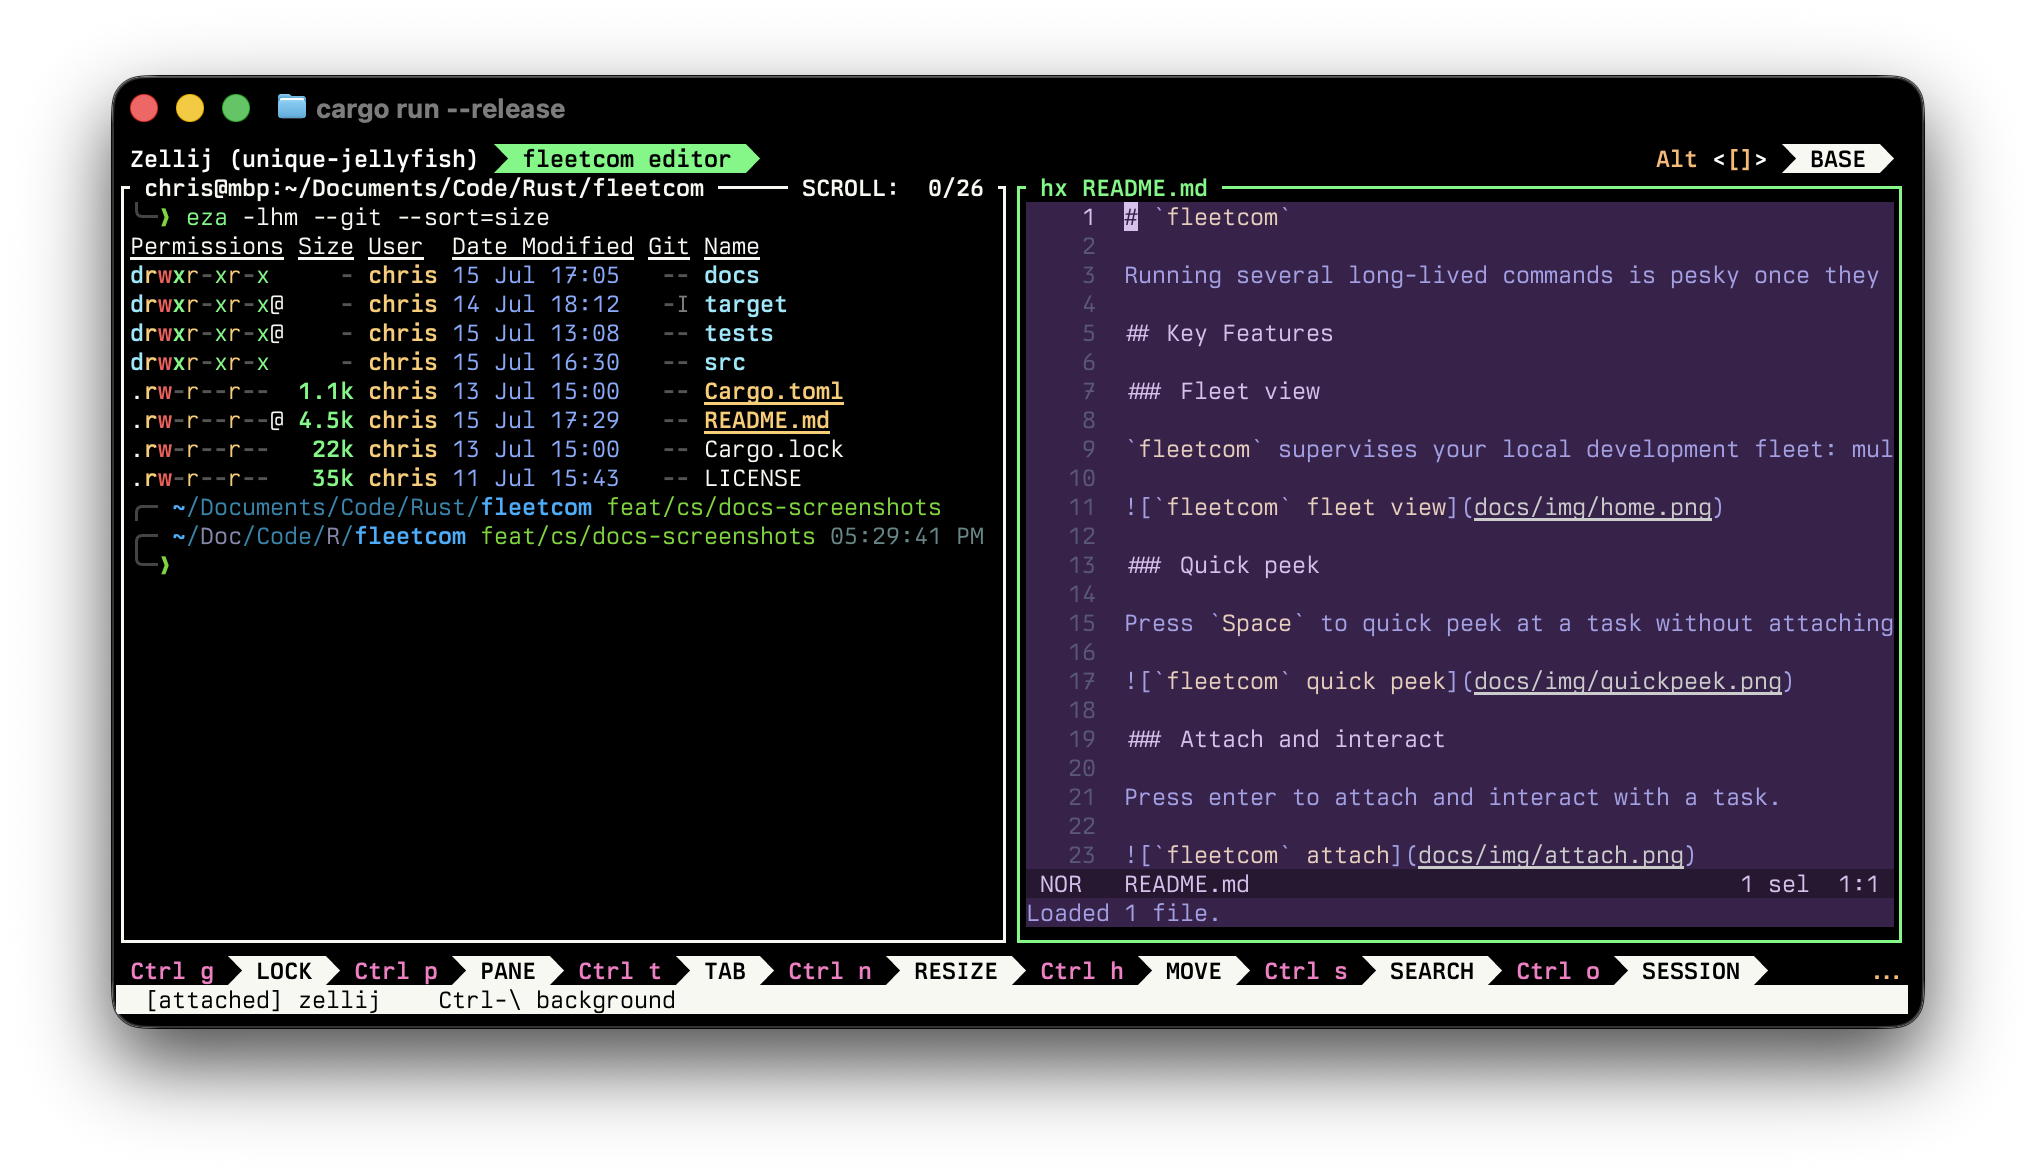Click the Zellij (unique-jellyfish) session name
The height and width of the screenshot is (1176, 2036).
(304, 159)
